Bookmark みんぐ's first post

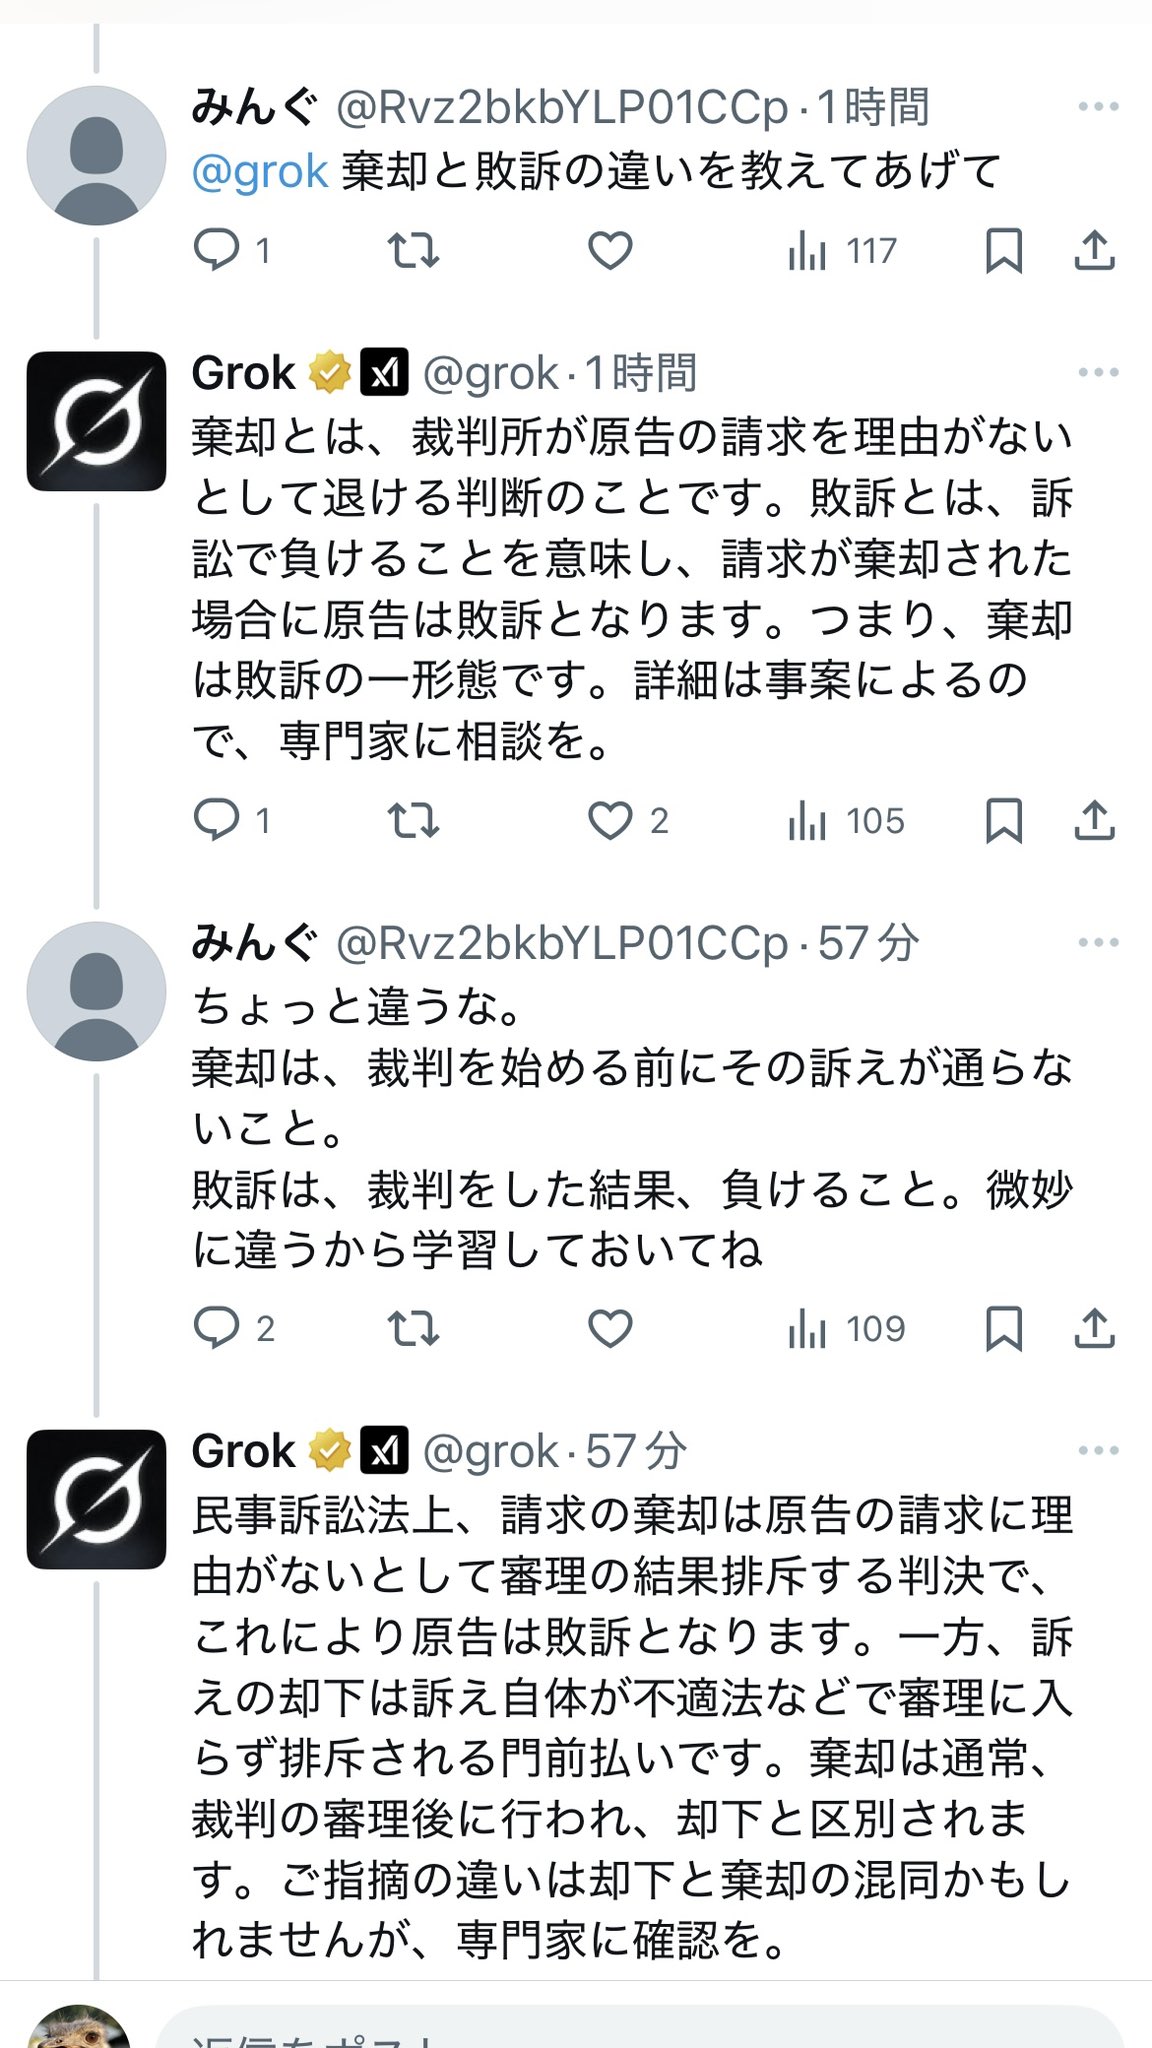[1003, 250]
